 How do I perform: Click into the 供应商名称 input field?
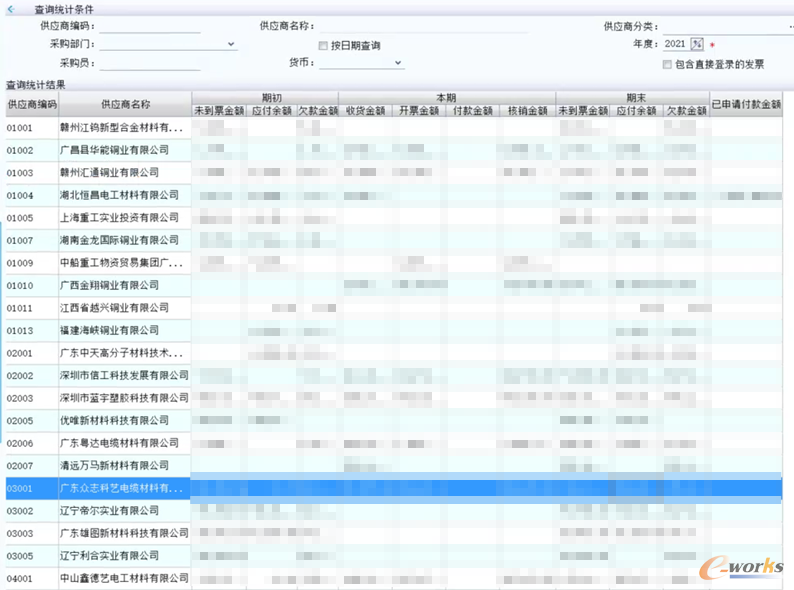(424, 26)
